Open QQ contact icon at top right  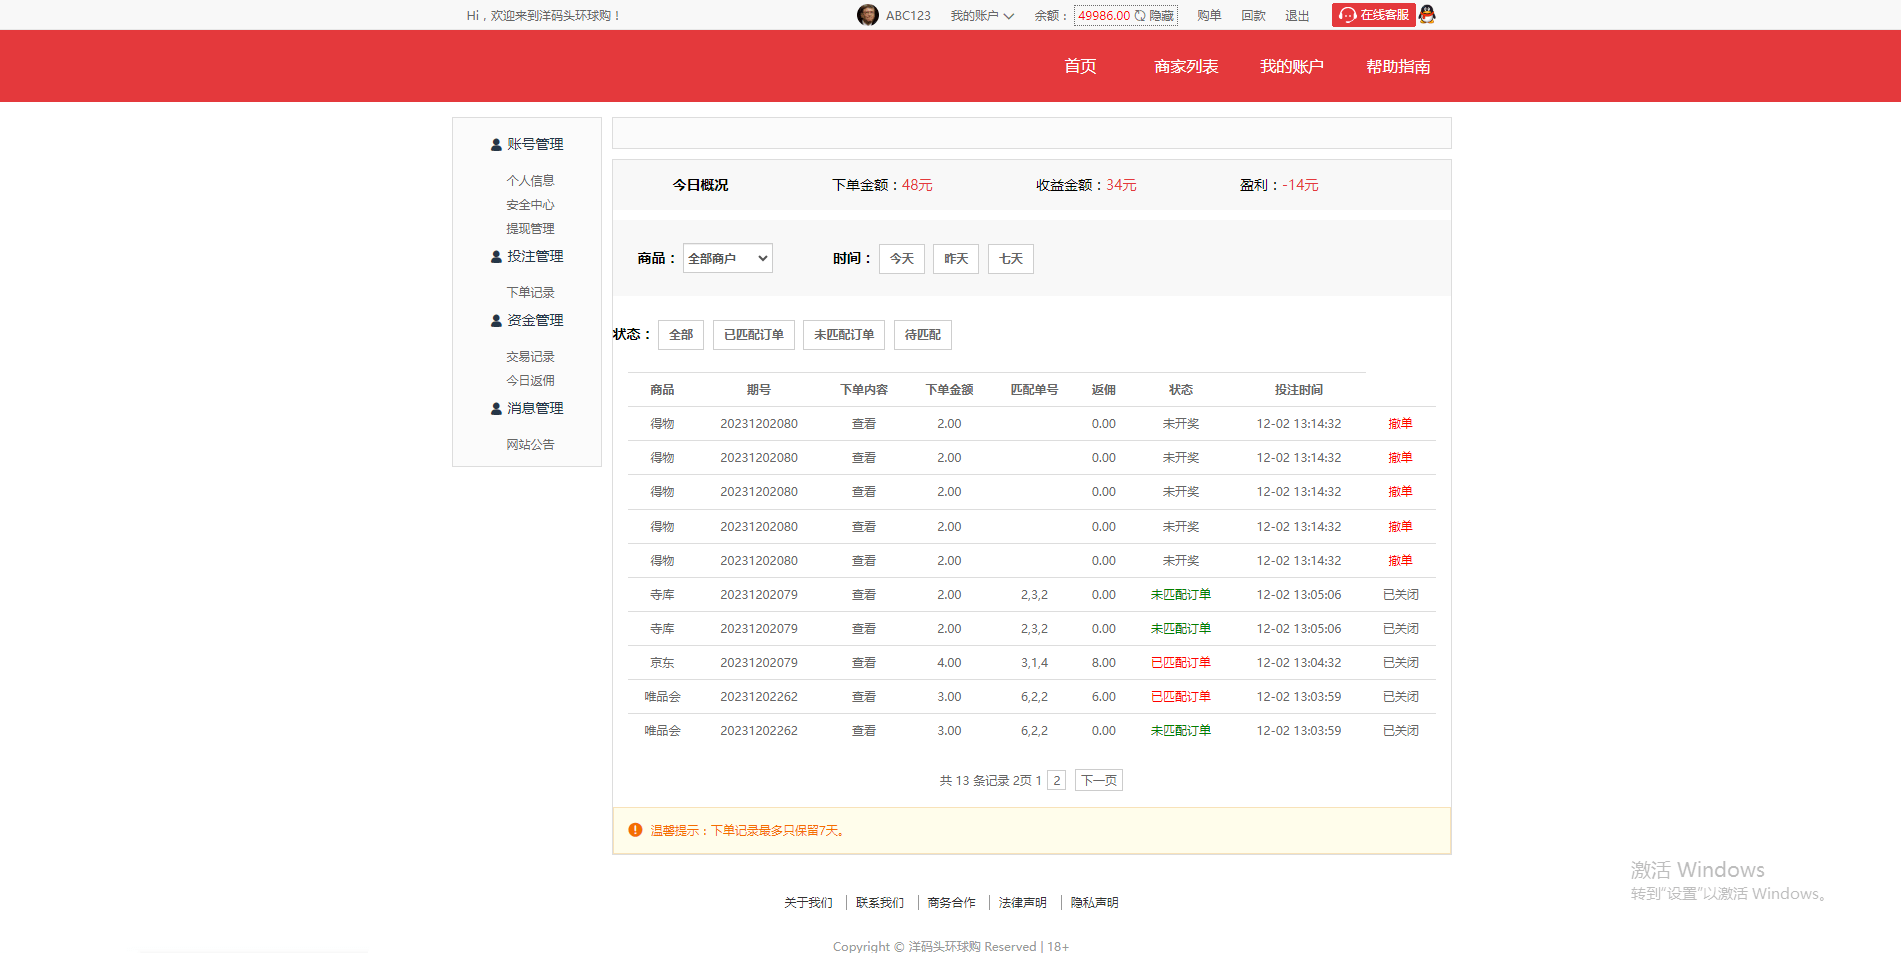(x=1428, y=14)
